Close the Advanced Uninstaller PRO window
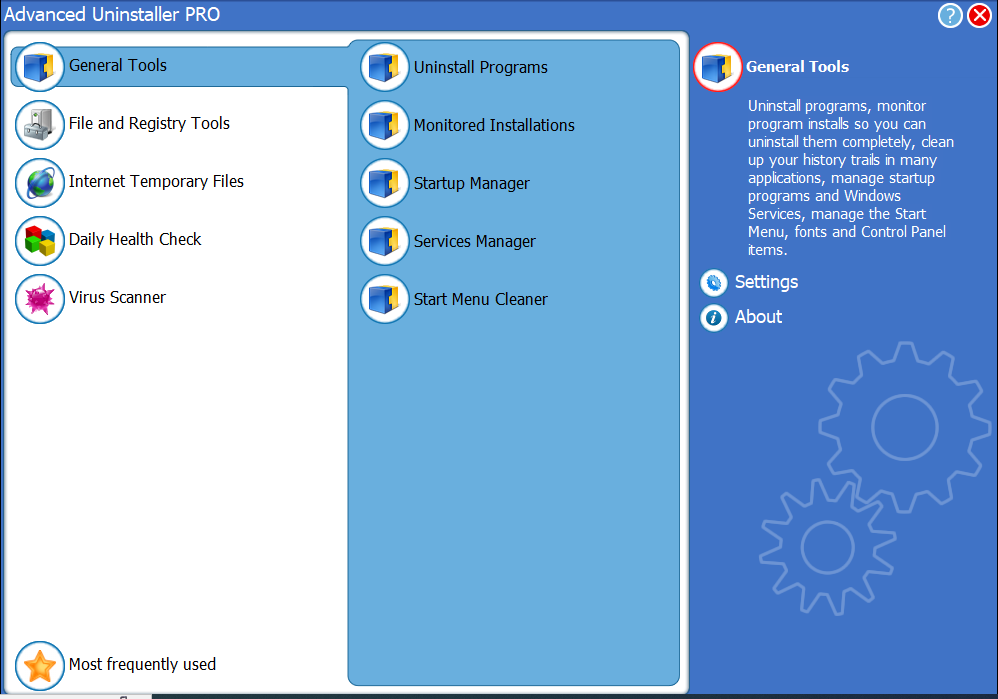 coord(980,15)
